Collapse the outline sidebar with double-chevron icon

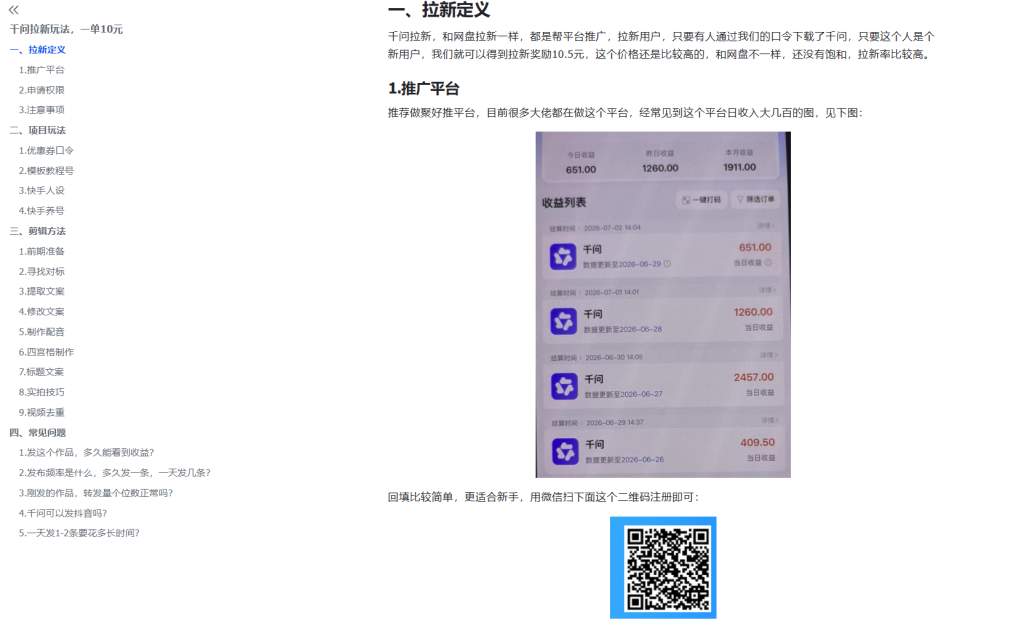14,10
